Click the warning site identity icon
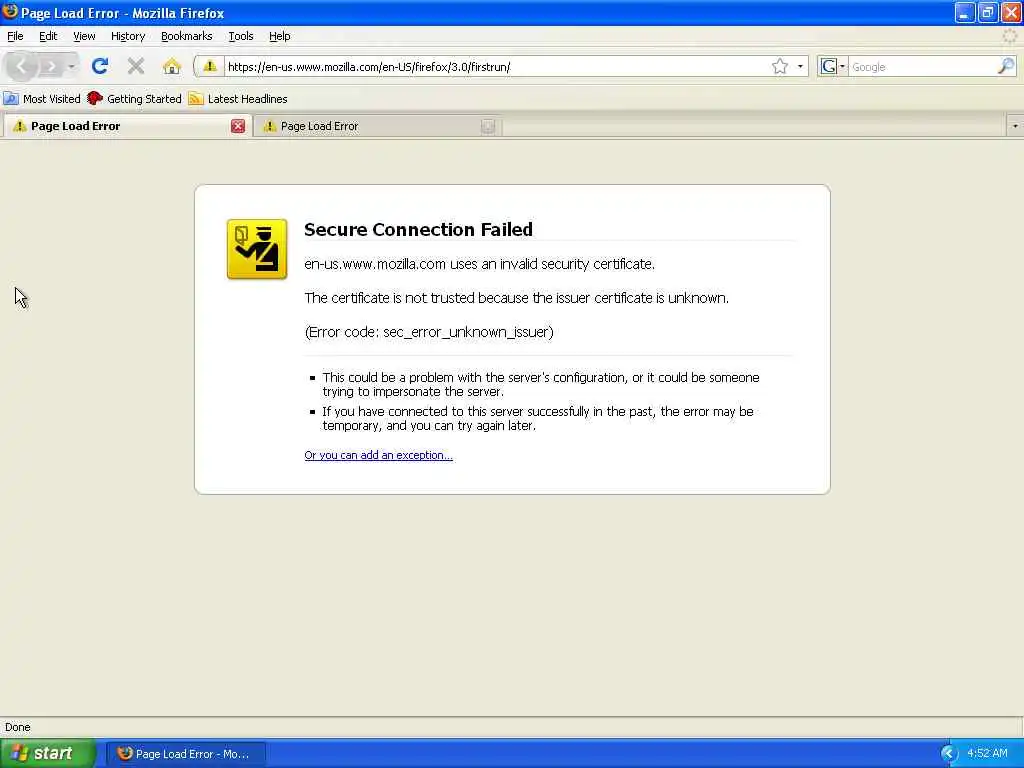Image resolution: width=1024 pixels, height=768 pixels. pos(210,66)
